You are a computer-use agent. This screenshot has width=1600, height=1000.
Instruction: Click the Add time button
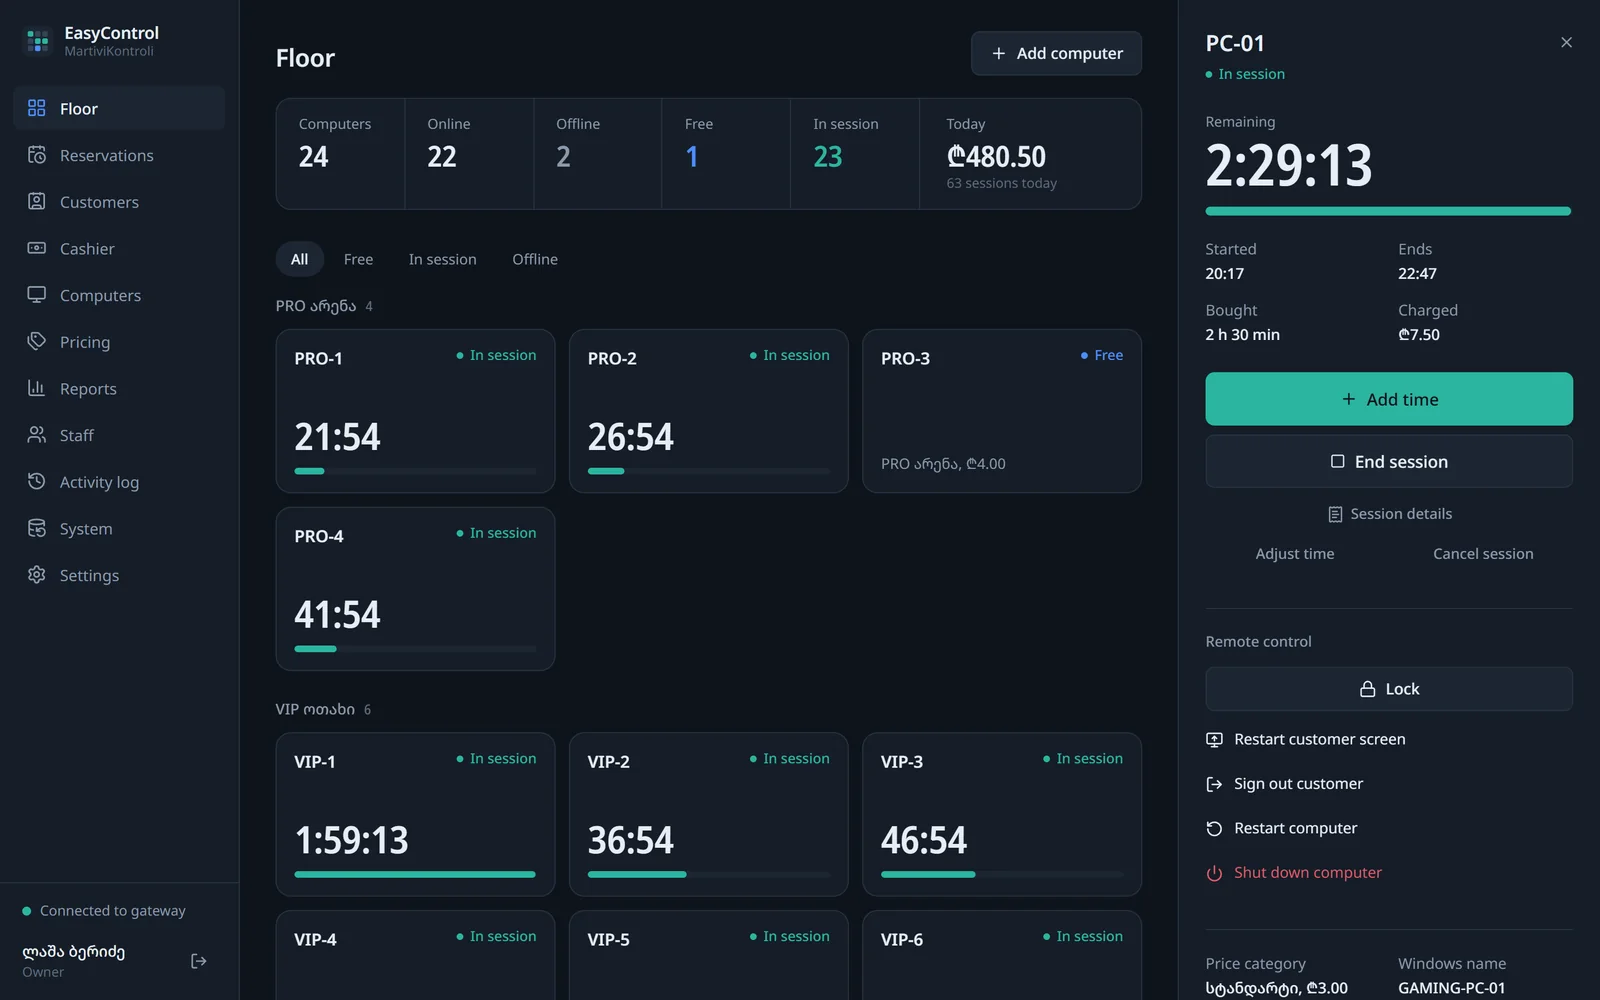tap(1389, 399)
